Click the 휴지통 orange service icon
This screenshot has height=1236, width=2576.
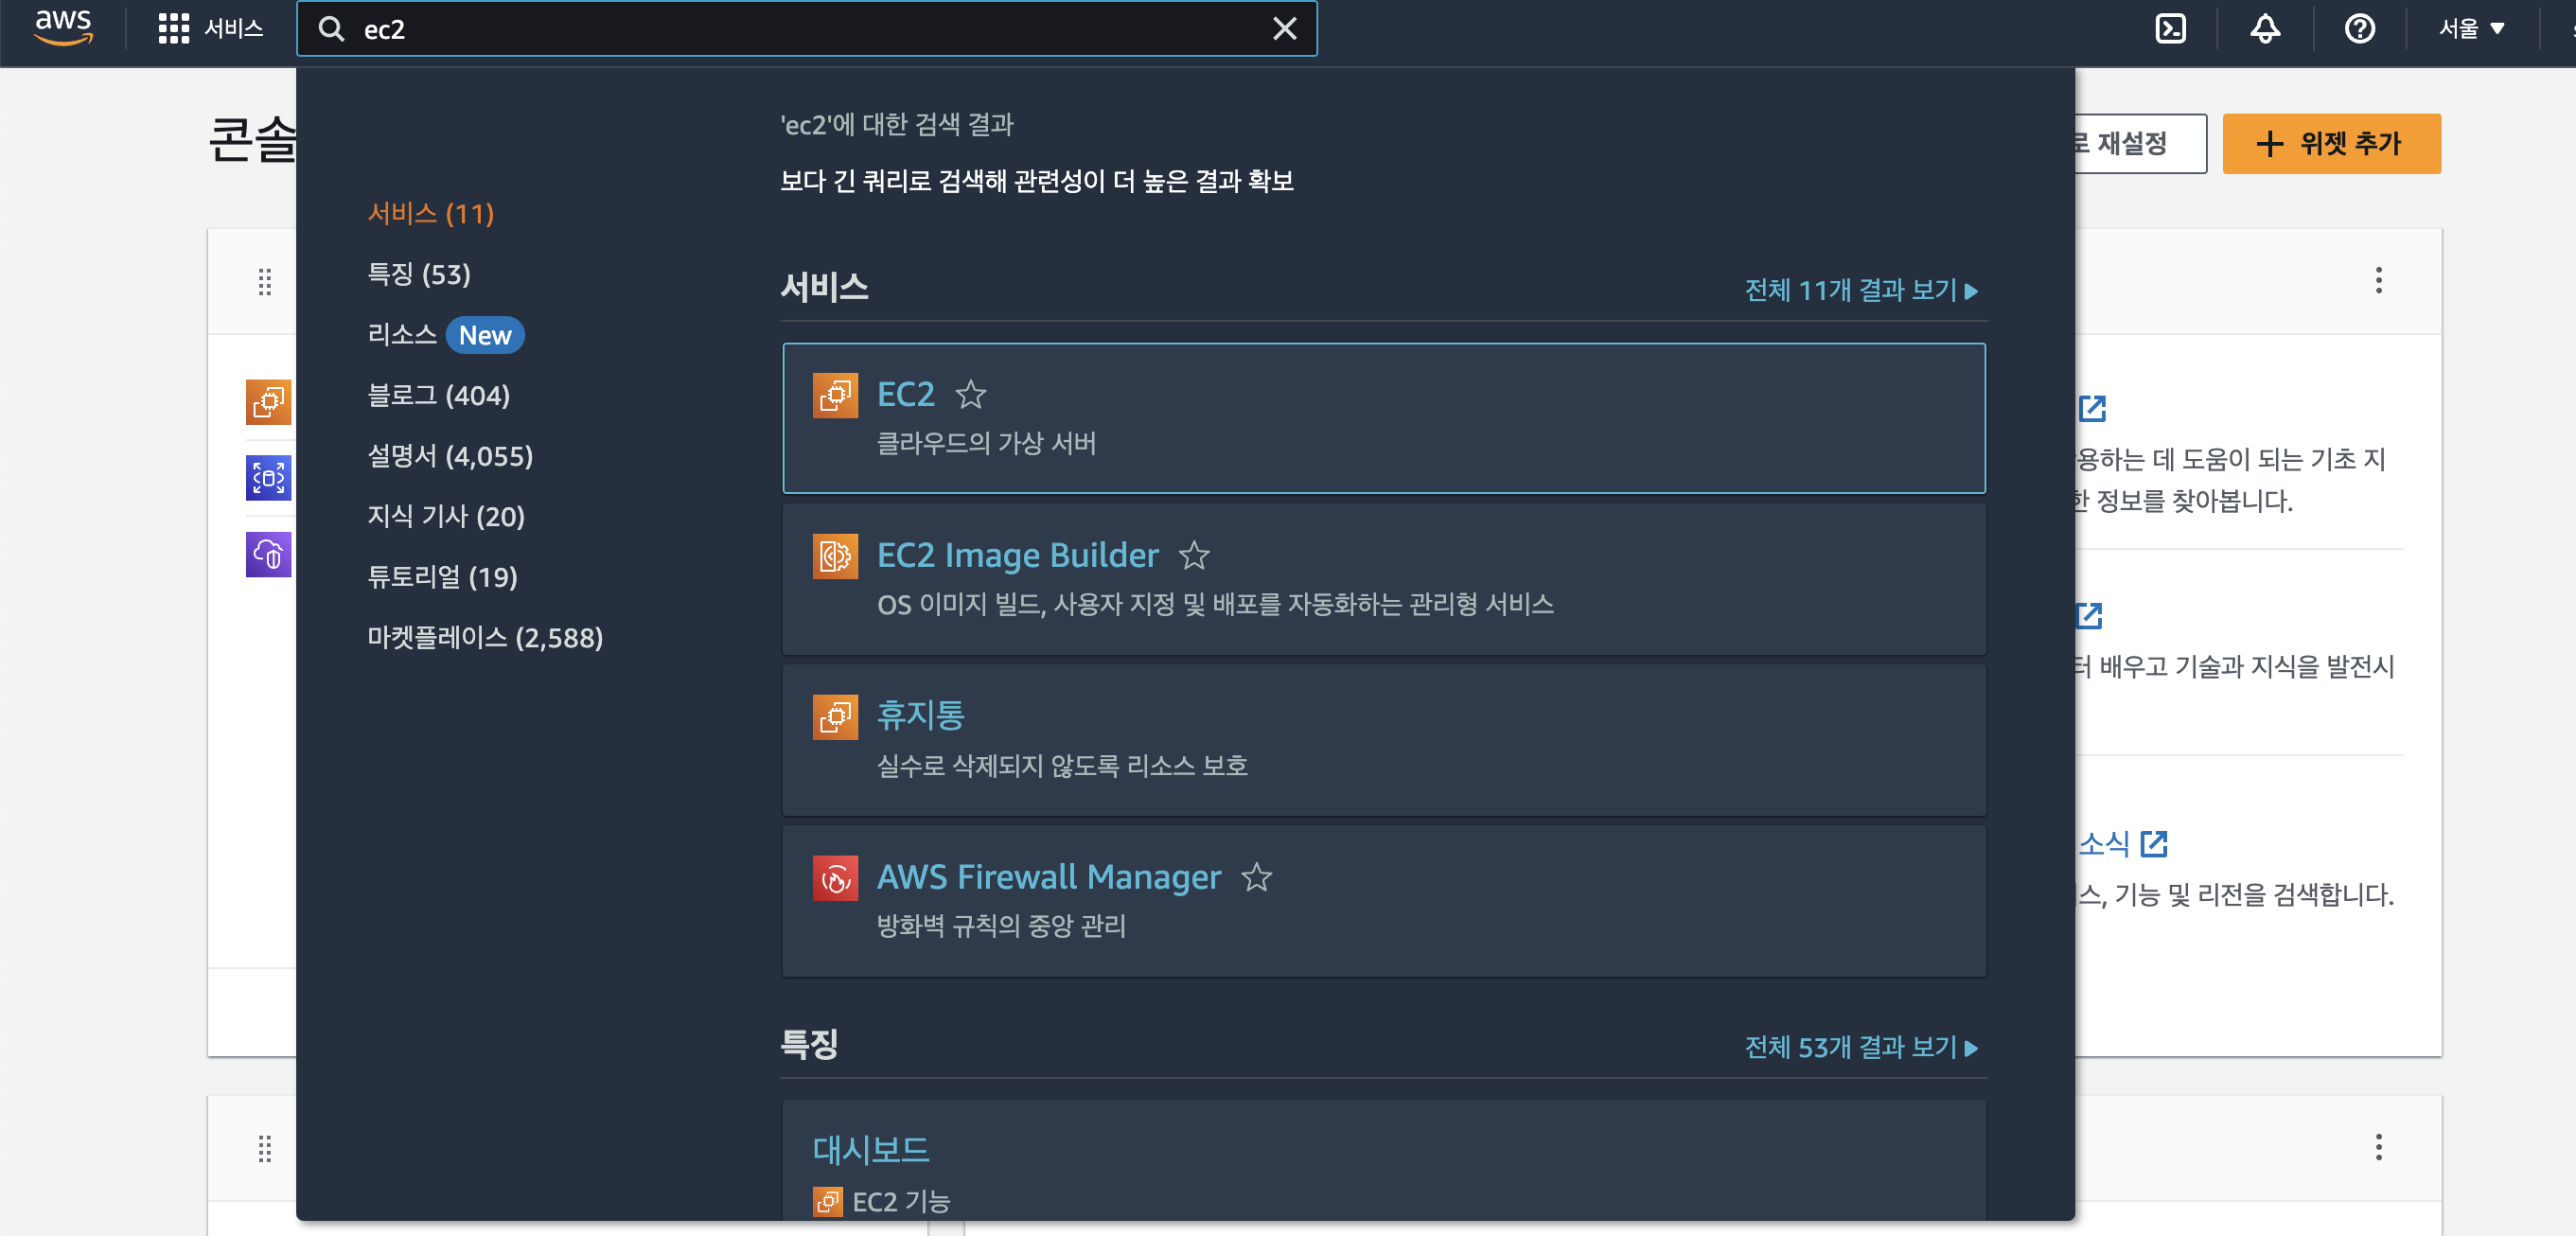point(835,717)
